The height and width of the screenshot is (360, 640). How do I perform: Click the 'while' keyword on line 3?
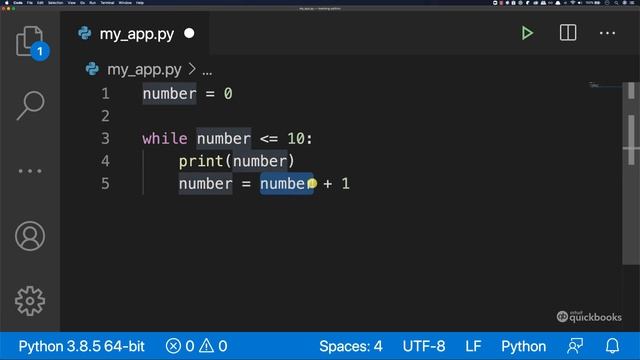(x=165, y=138)
